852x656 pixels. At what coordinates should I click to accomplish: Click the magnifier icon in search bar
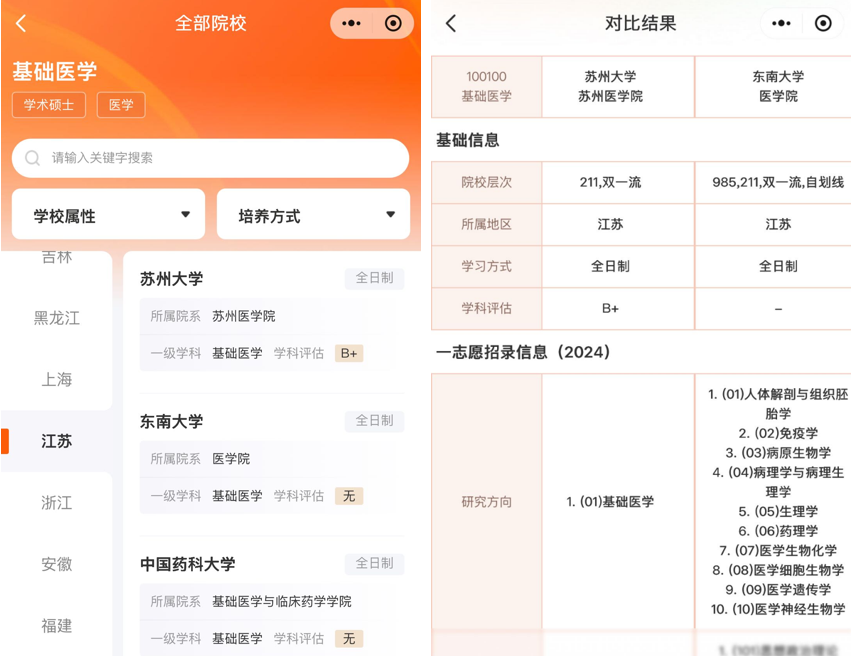[33, 158]
